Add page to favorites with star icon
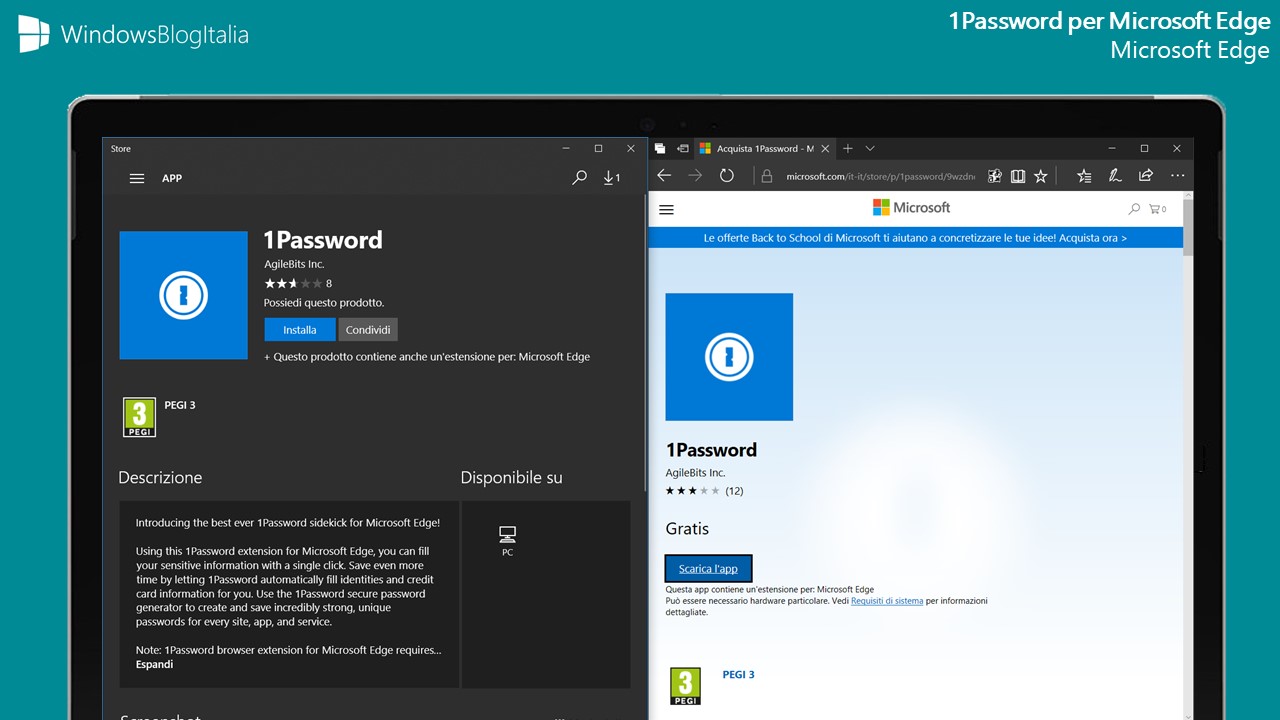This screenshot has width=1280, height=720. tap(1041, 176)
